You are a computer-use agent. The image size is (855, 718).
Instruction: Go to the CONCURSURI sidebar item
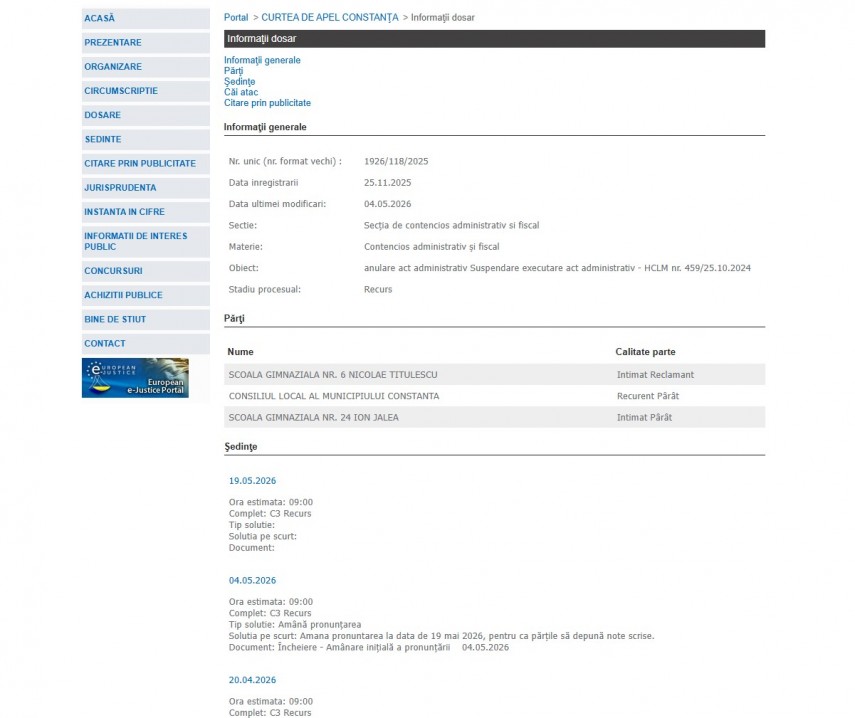(x=146, y=271)
